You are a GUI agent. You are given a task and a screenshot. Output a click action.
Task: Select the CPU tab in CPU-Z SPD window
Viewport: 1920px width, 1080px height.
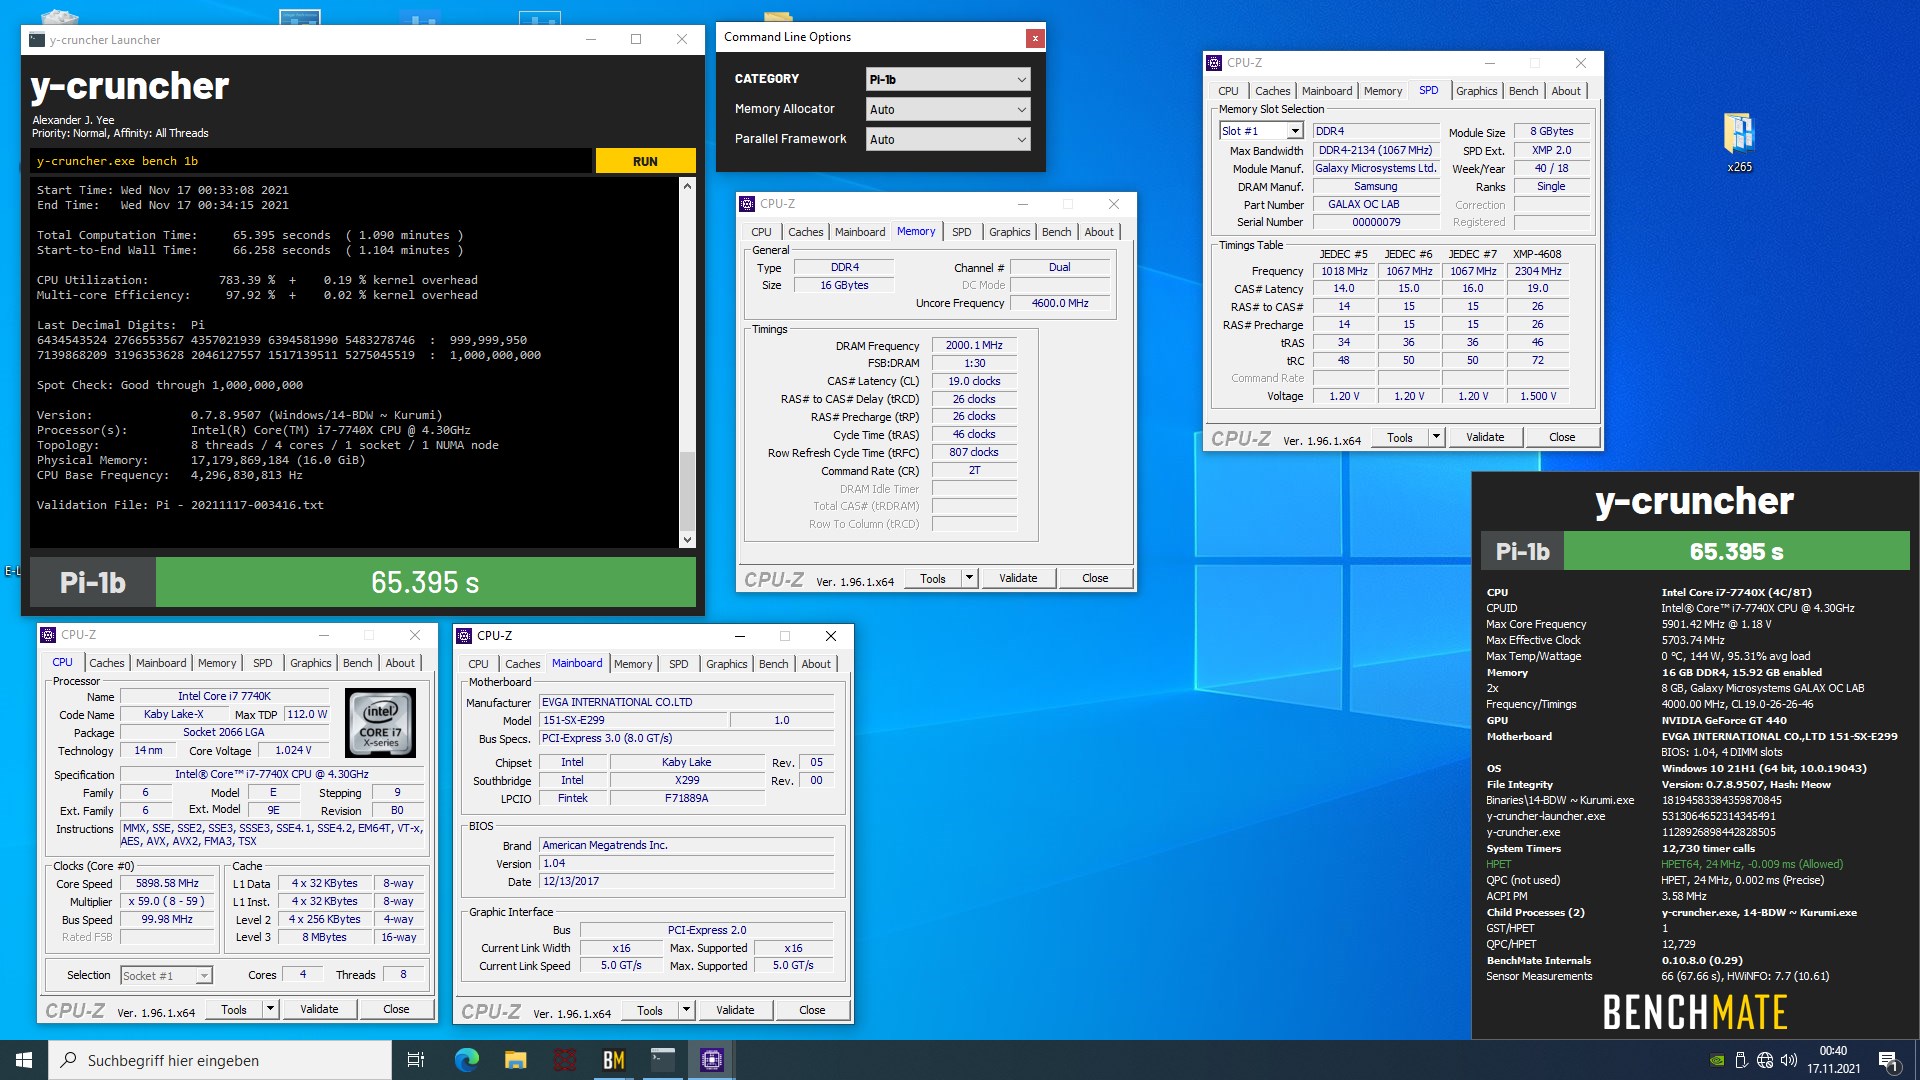point(1228,91)
